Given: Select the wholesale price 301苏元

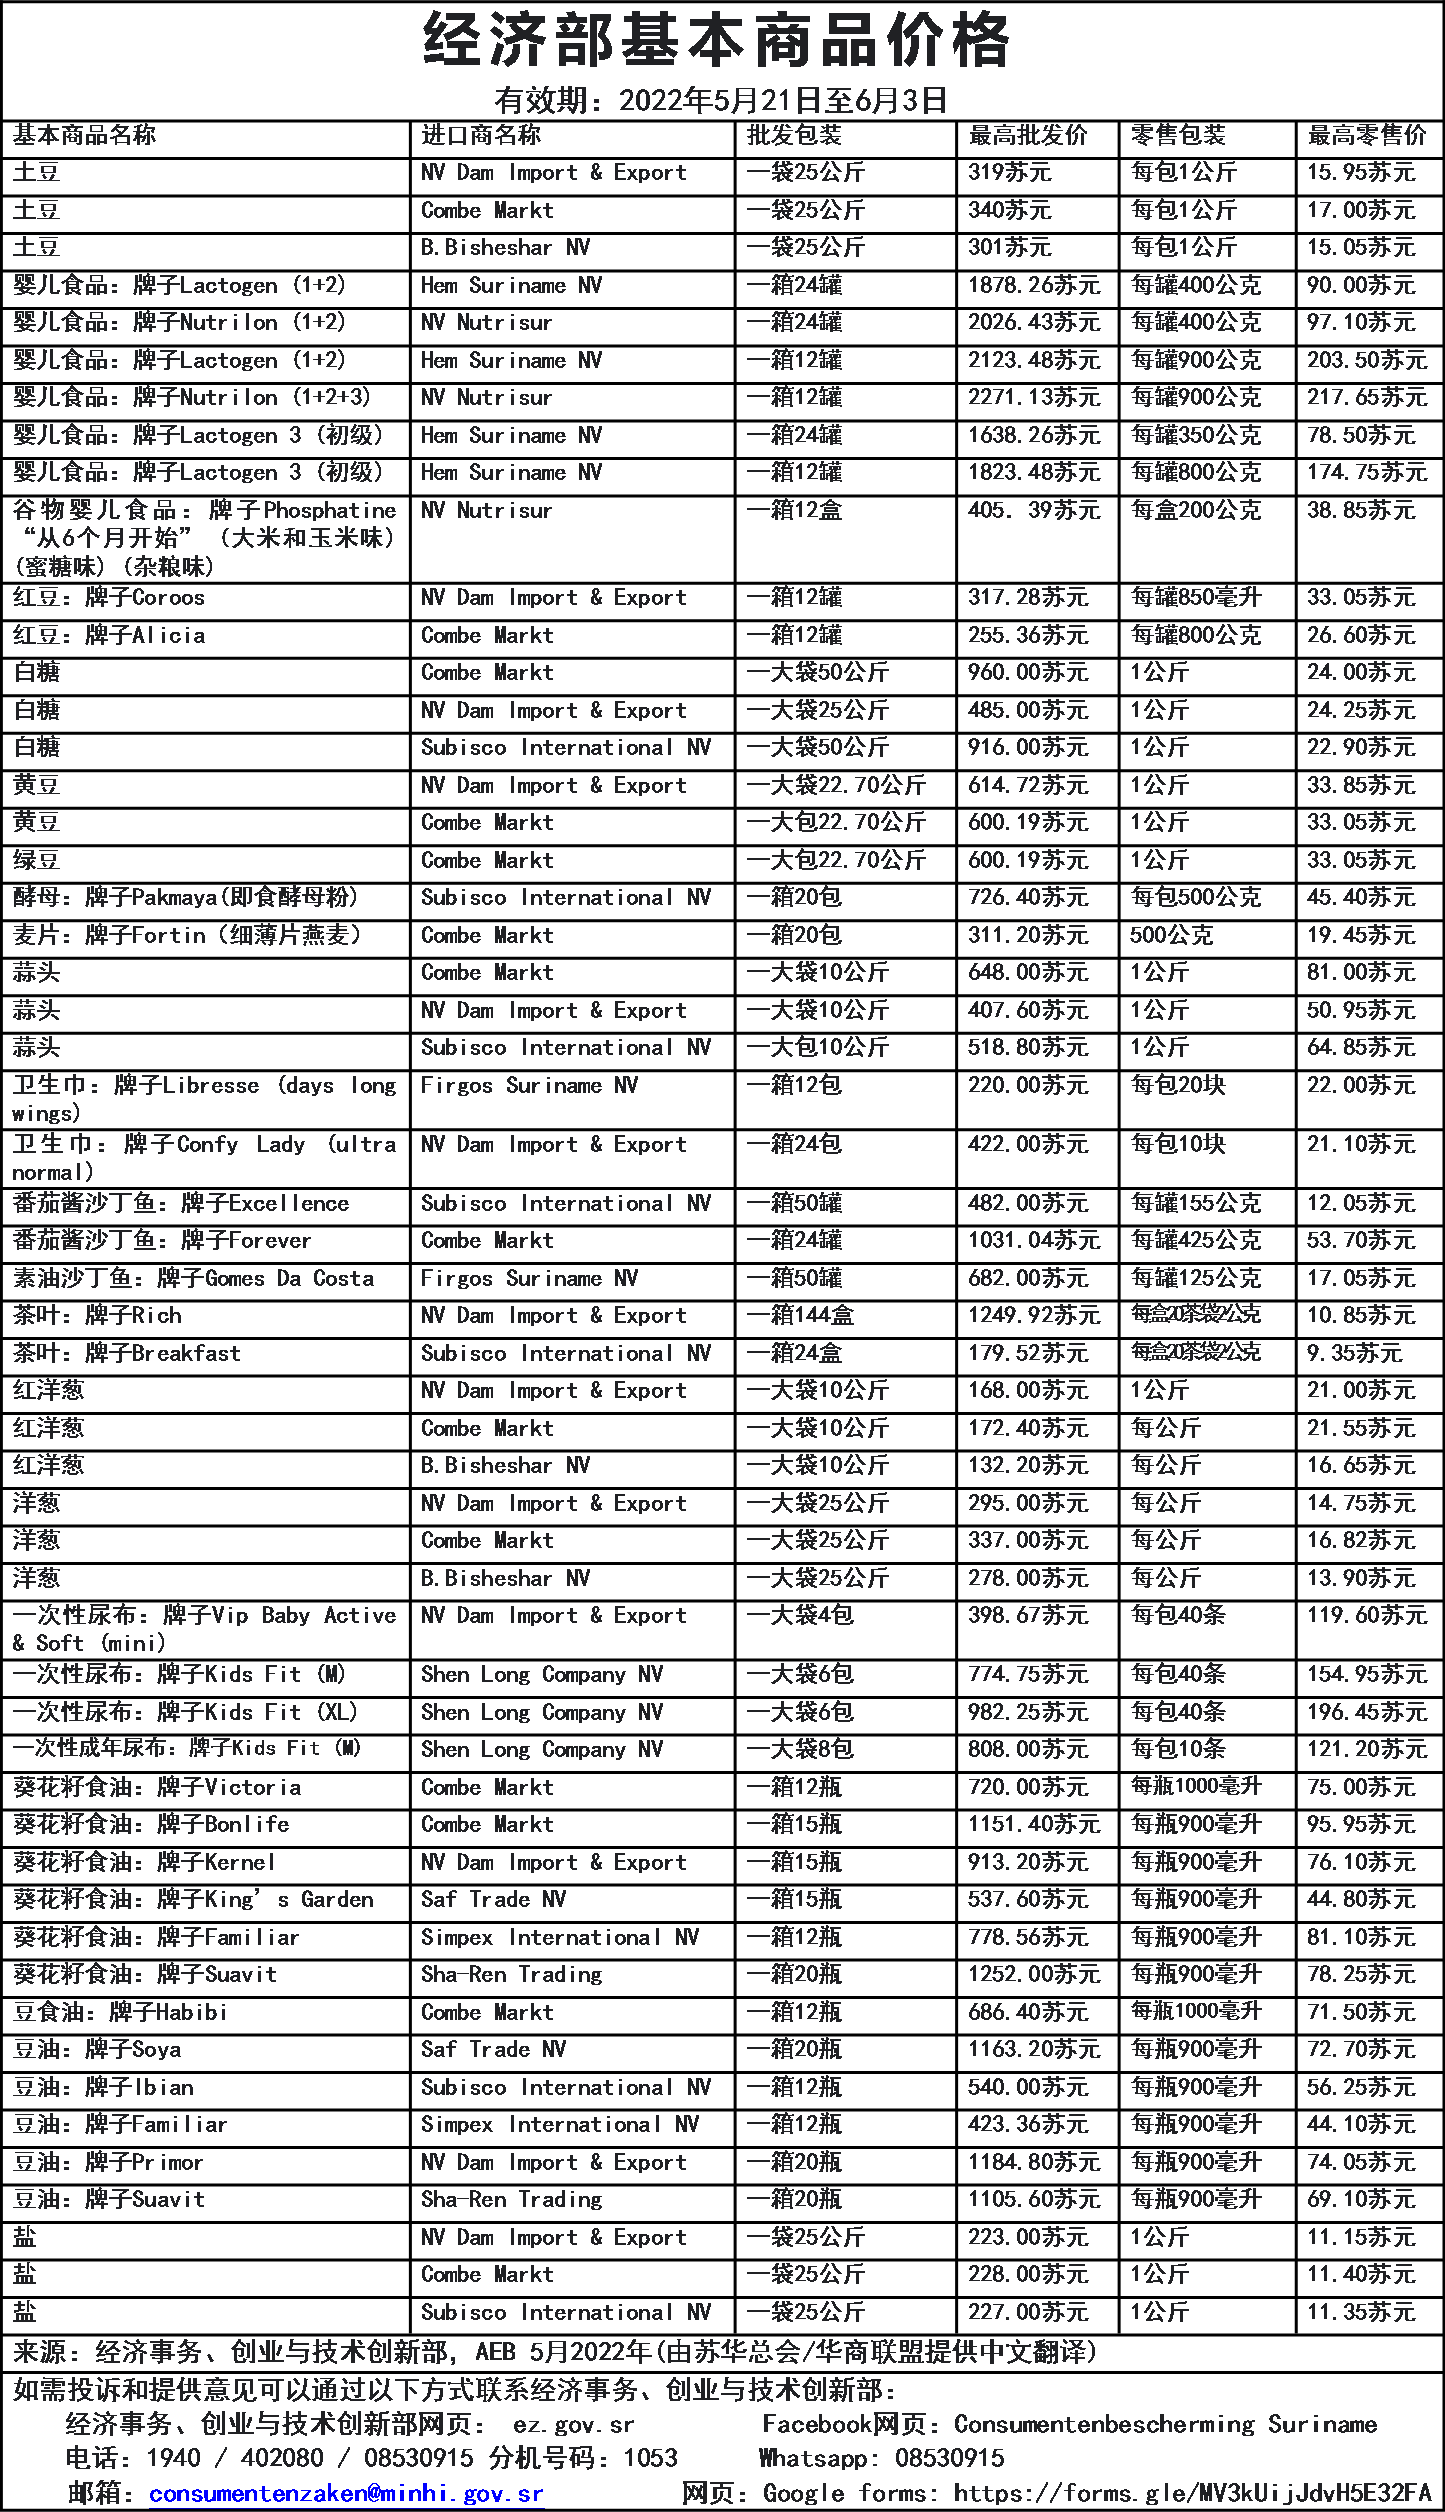Looking at the screenshot, I should (x=1010, y=247).
